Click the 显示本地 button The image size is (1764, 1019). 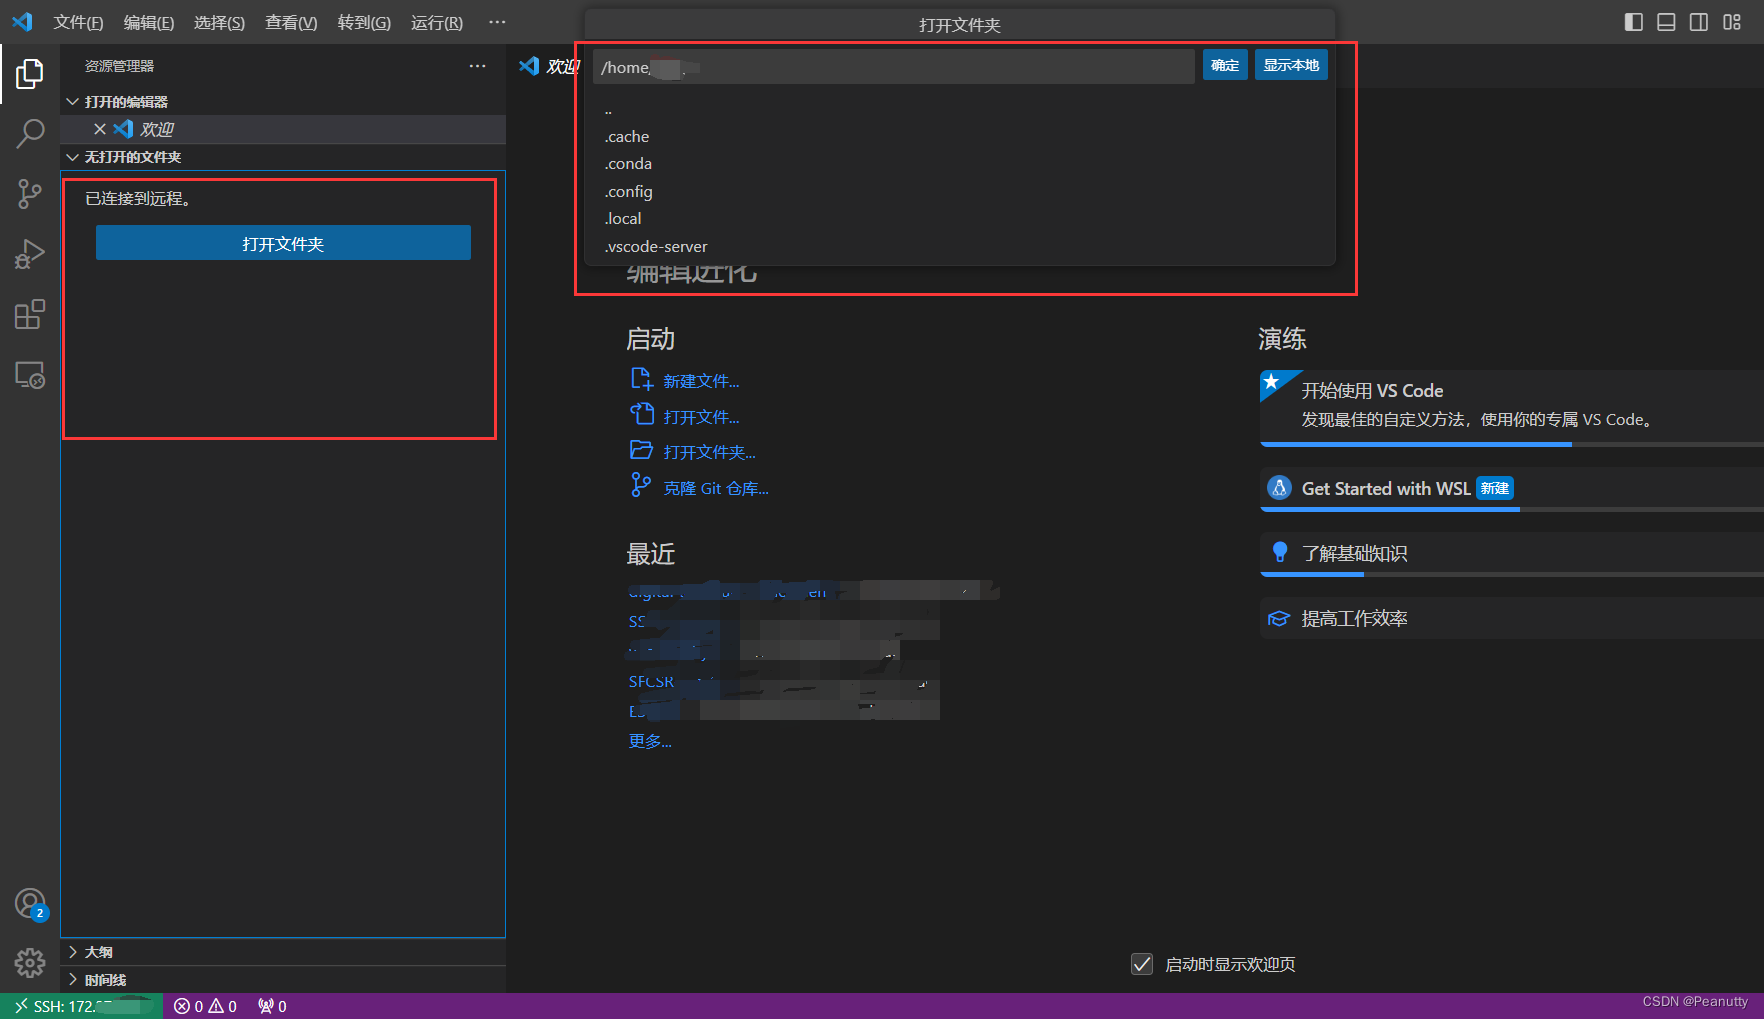1291,65
